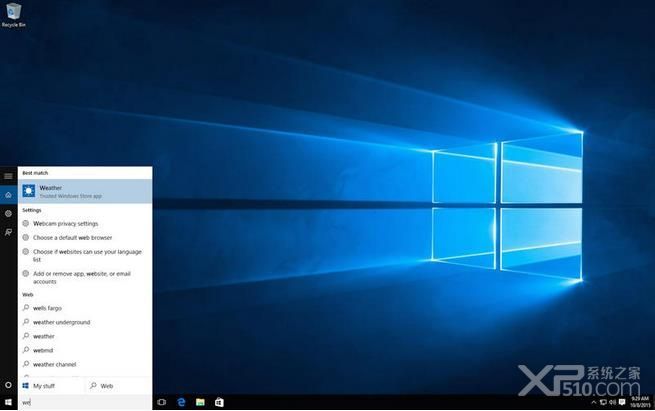
Task: Click the Cortana circle icon in sidebar
Action: [x=8, y=385]
